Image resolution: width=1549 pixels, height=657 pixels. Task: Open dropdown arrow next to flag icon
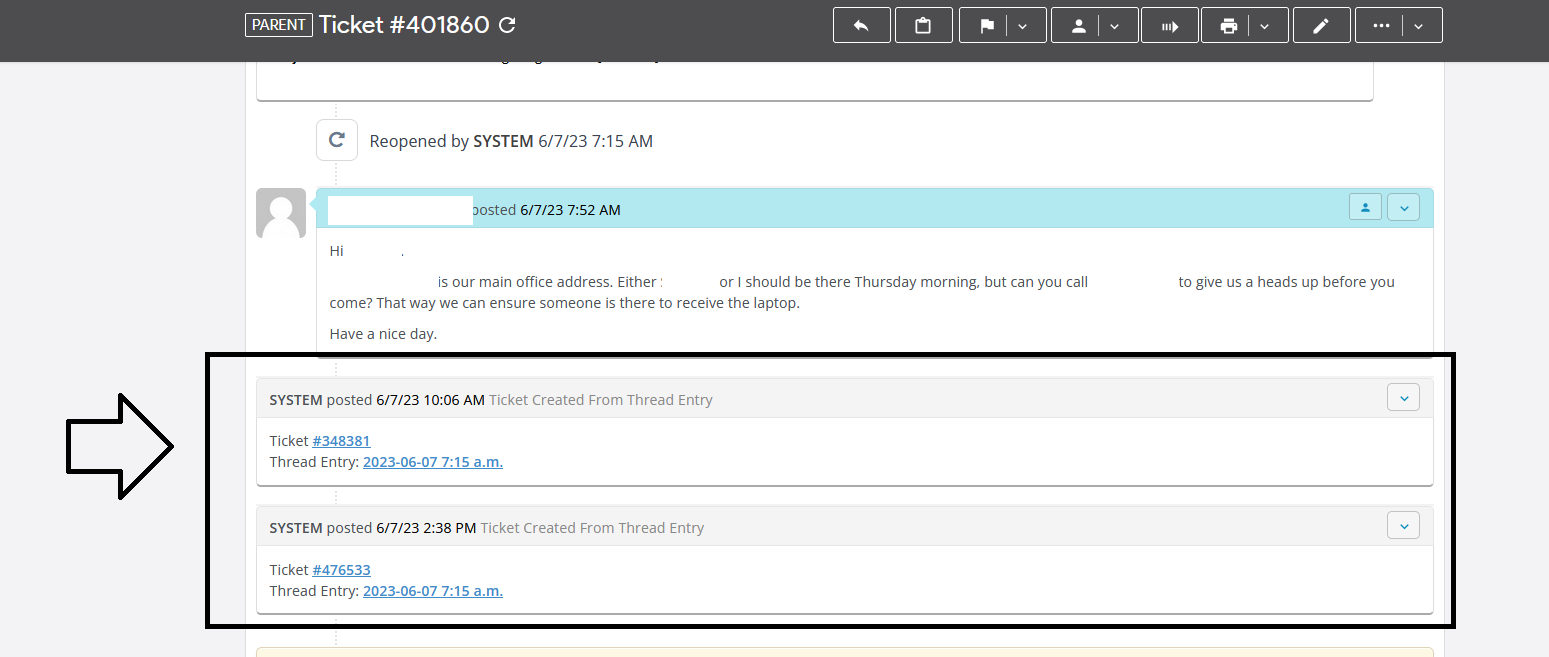coord(1023,26)
